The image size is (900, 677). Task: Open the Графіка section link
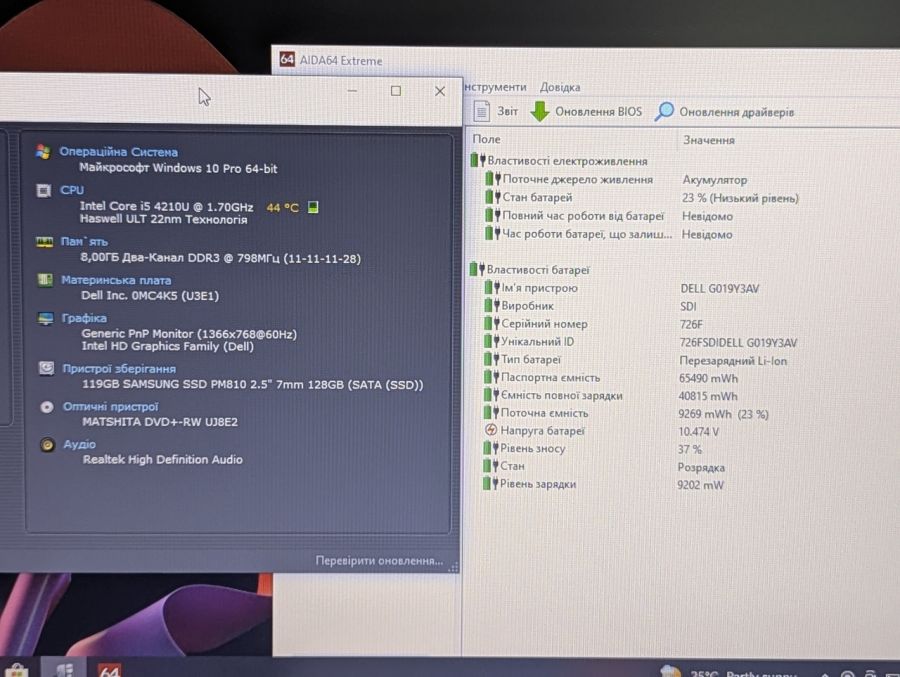[84, 318]
